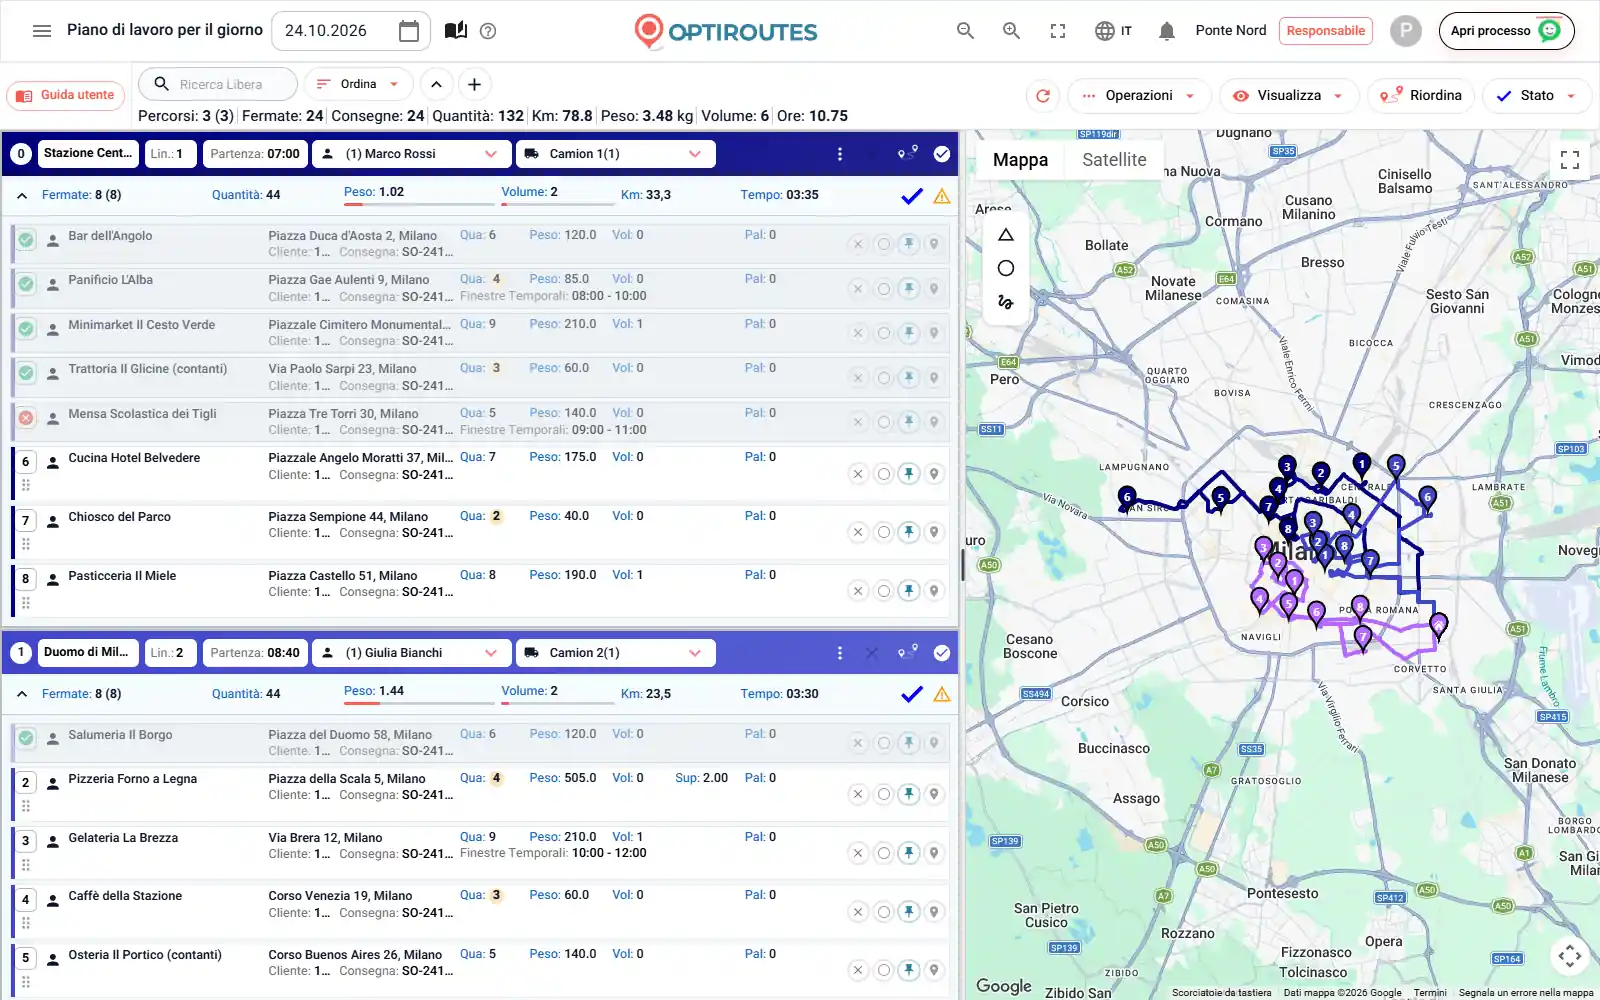Toggle route 0 blue checkmark
Screen dimensions: 1600x1000
[912, 196]
